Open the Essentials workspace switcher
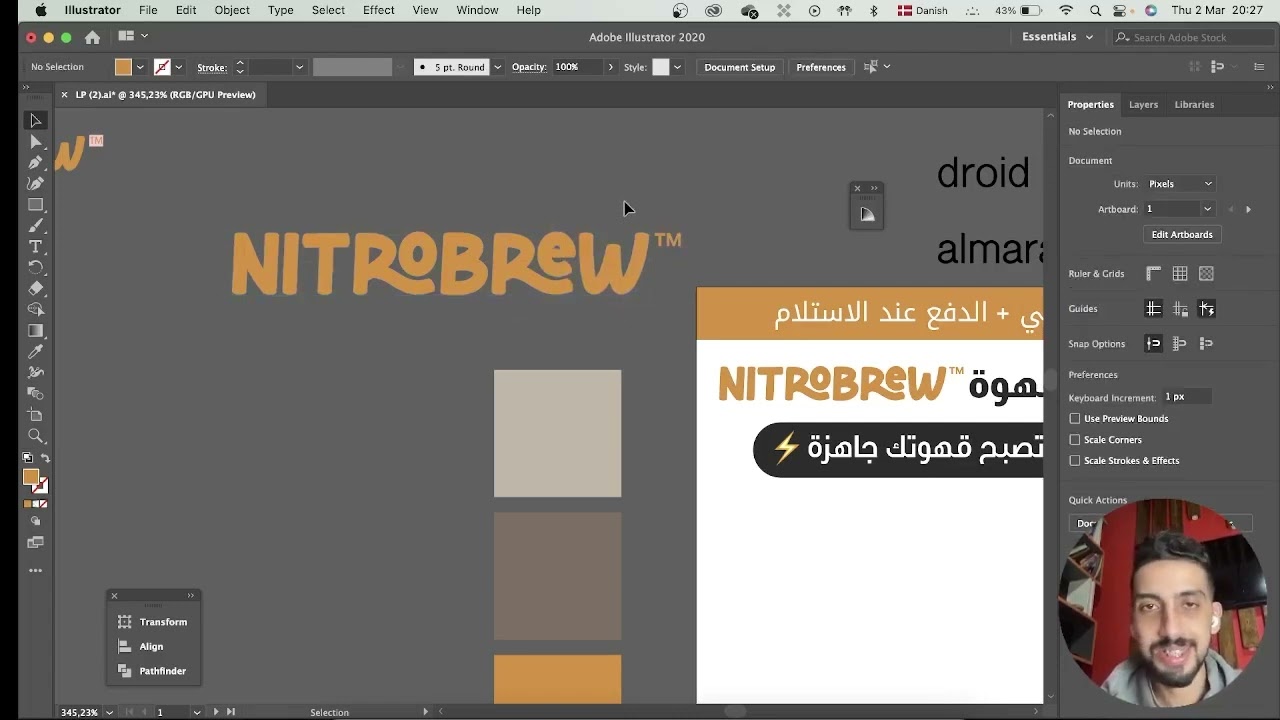This screenshot has height=720, width=1280. 1057,37
